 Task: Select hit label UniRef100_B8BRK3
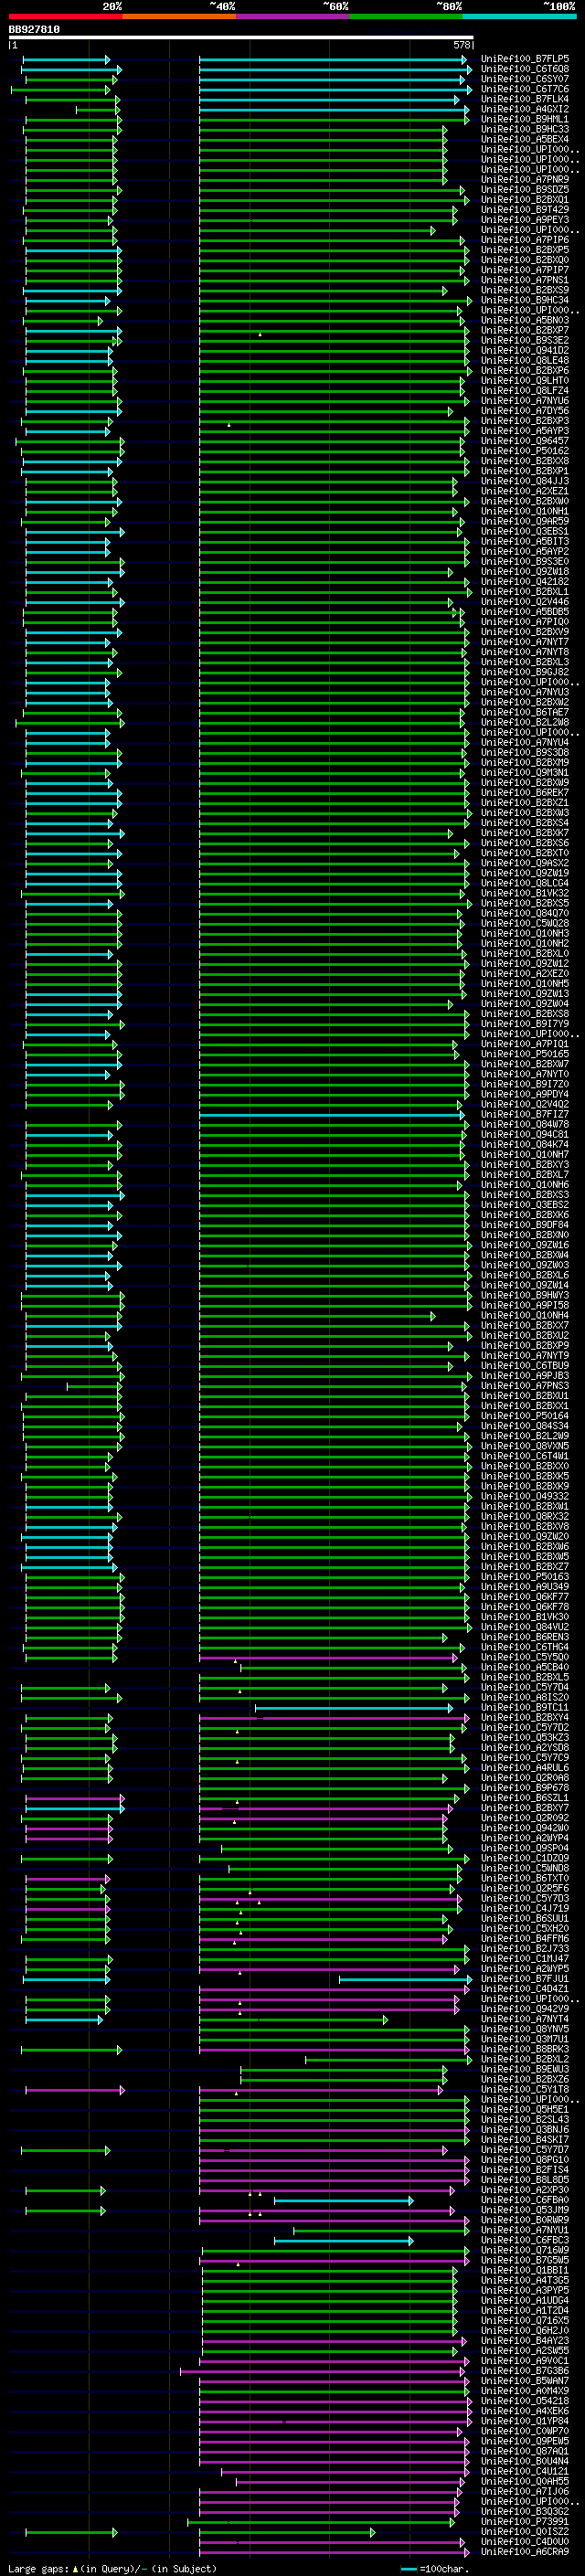pyautogui.click(x=525, y=2050)
